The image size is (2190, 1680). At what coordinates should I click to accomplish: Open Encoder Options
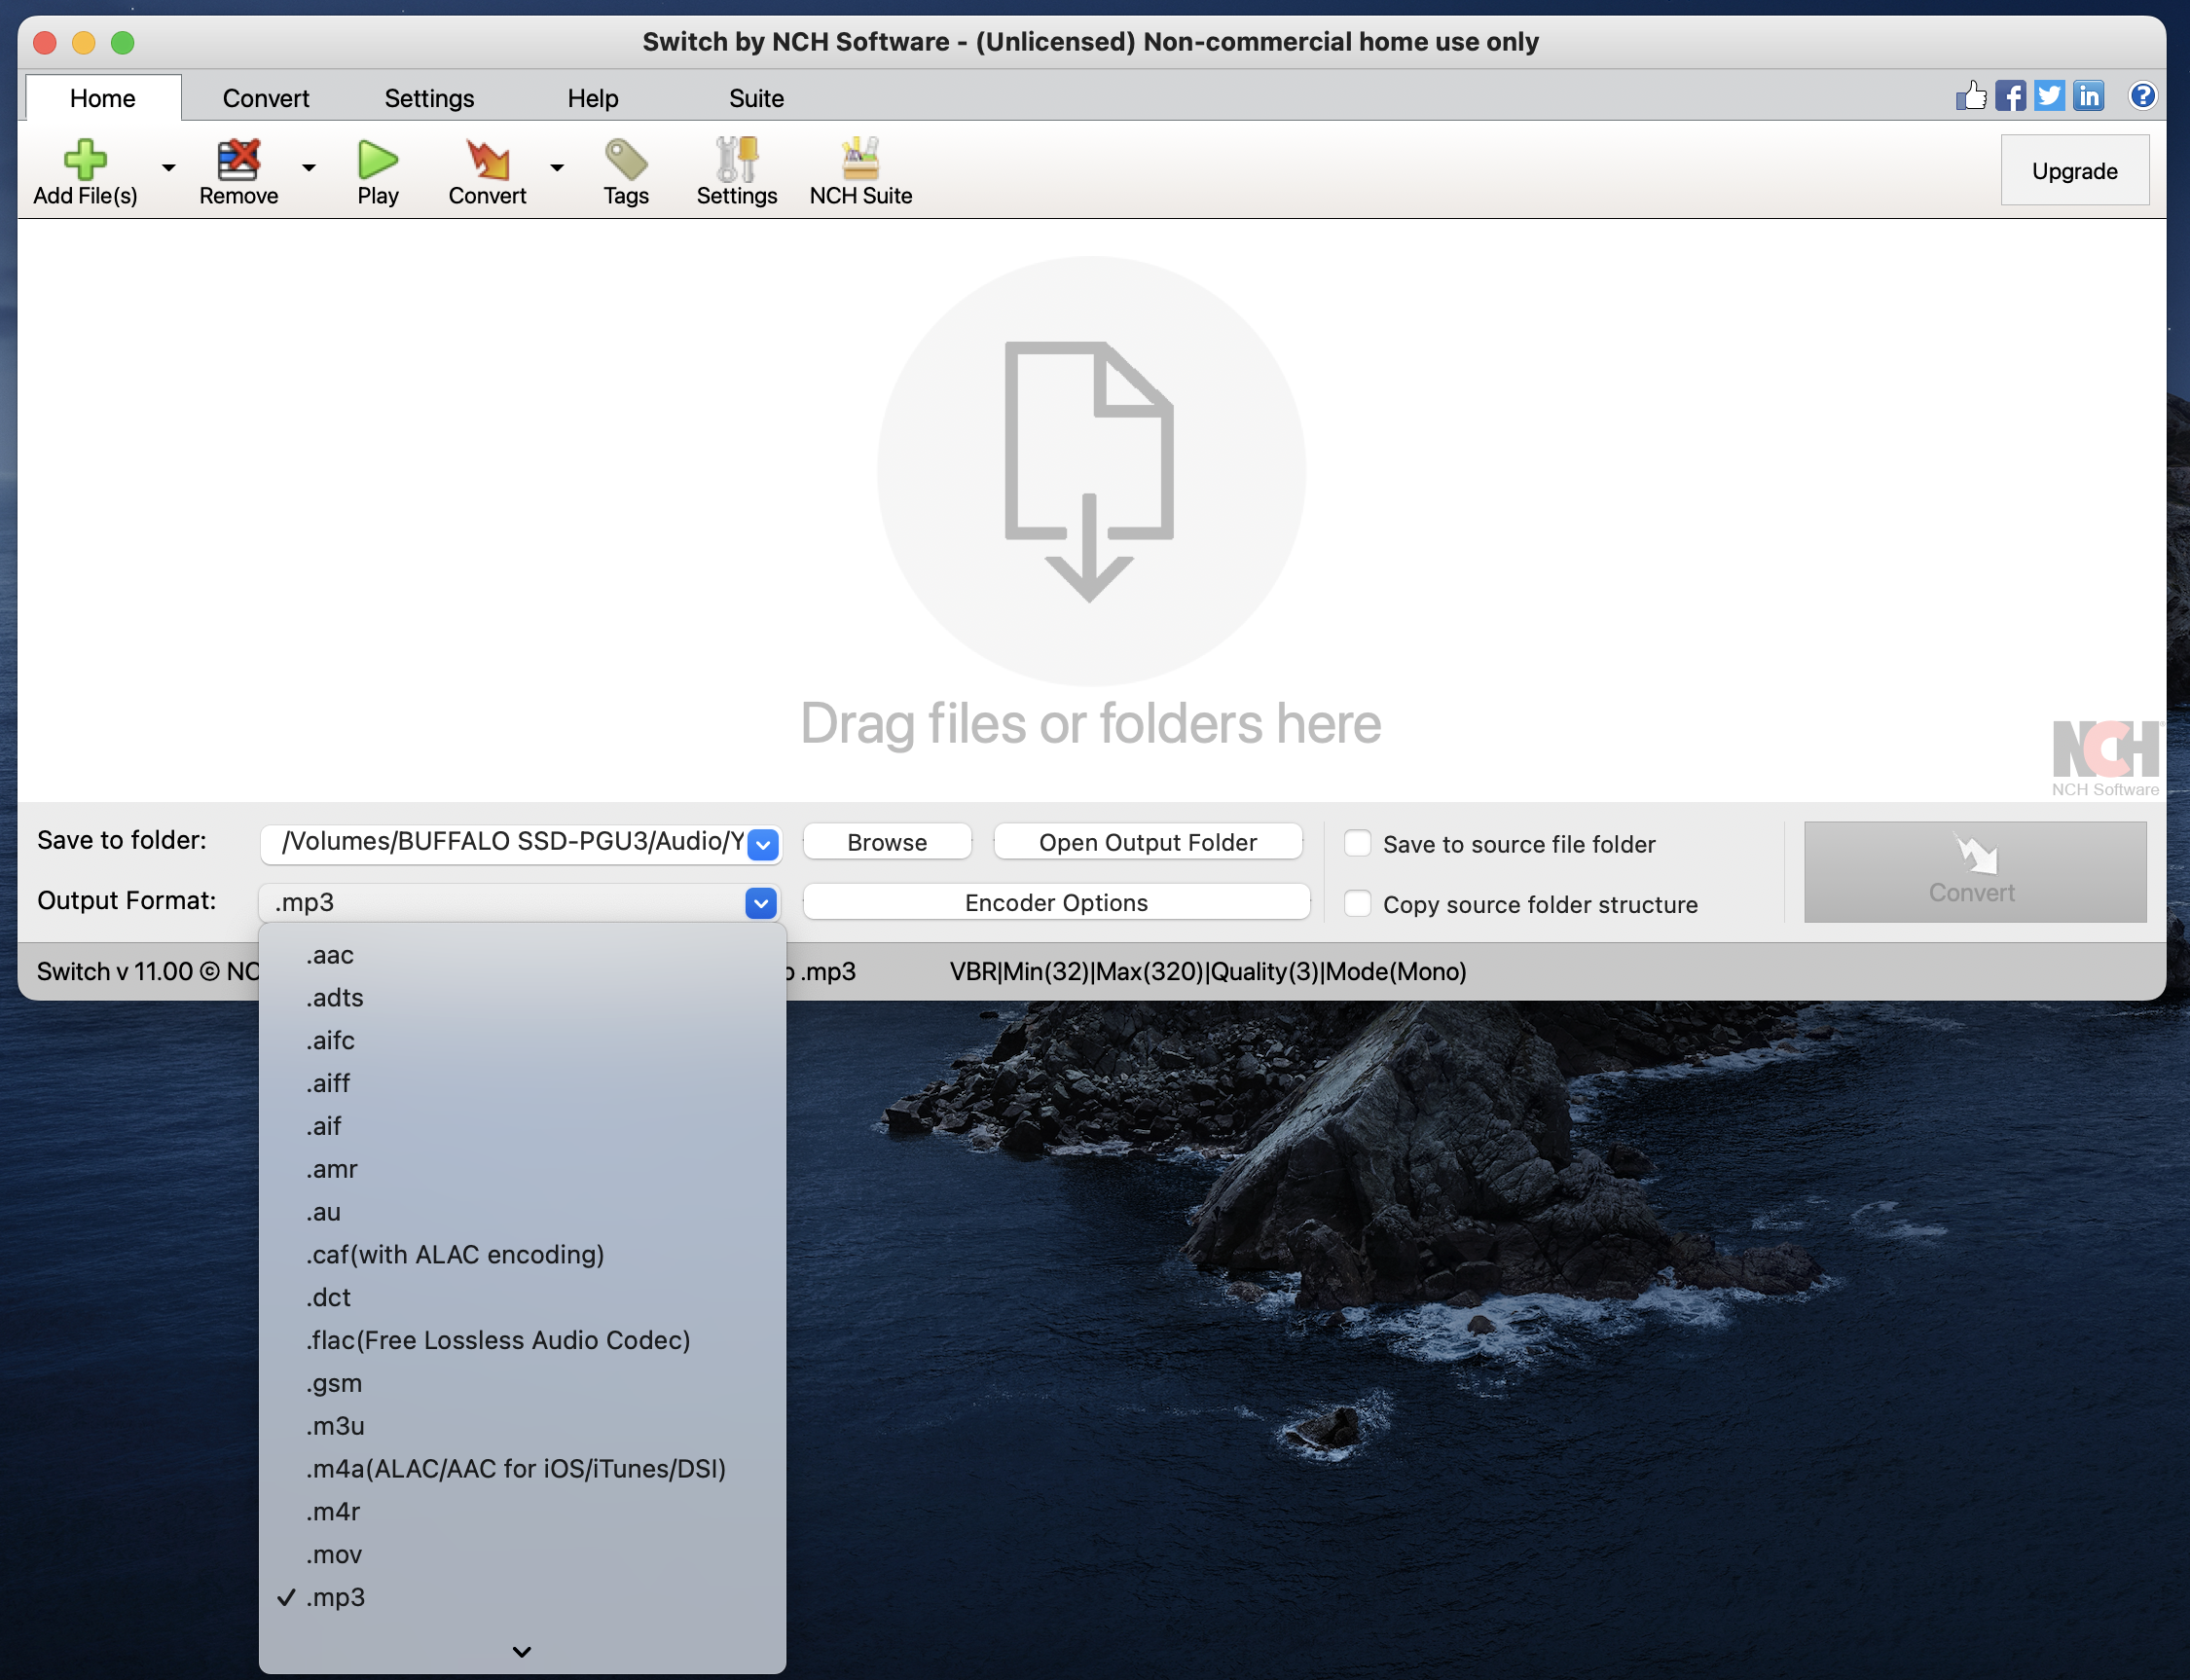(1056, 902)
